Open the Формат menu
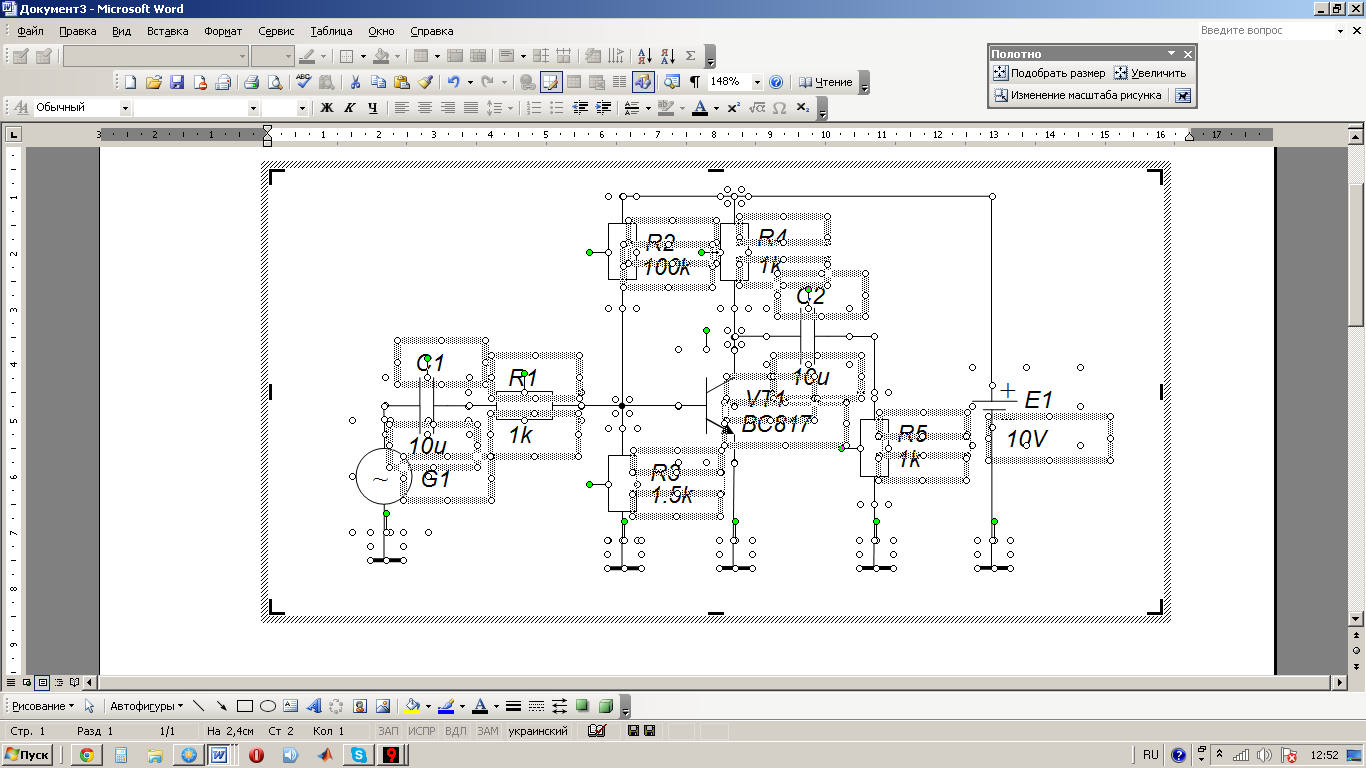 coord(223,31)
